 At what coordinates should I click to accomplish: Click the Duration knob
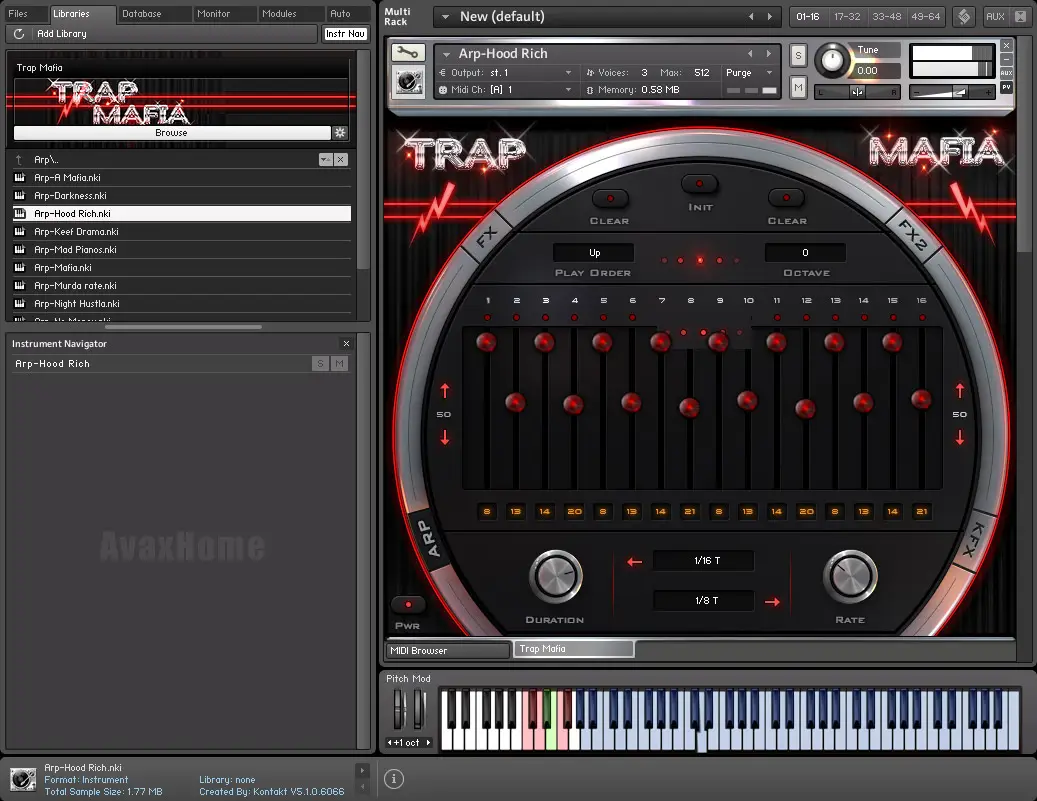pos(556,576)
